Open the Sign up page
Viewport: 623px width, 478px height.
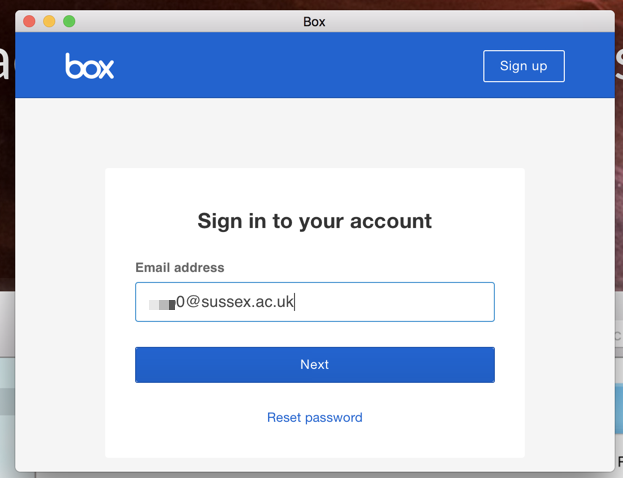coord(524,66)
